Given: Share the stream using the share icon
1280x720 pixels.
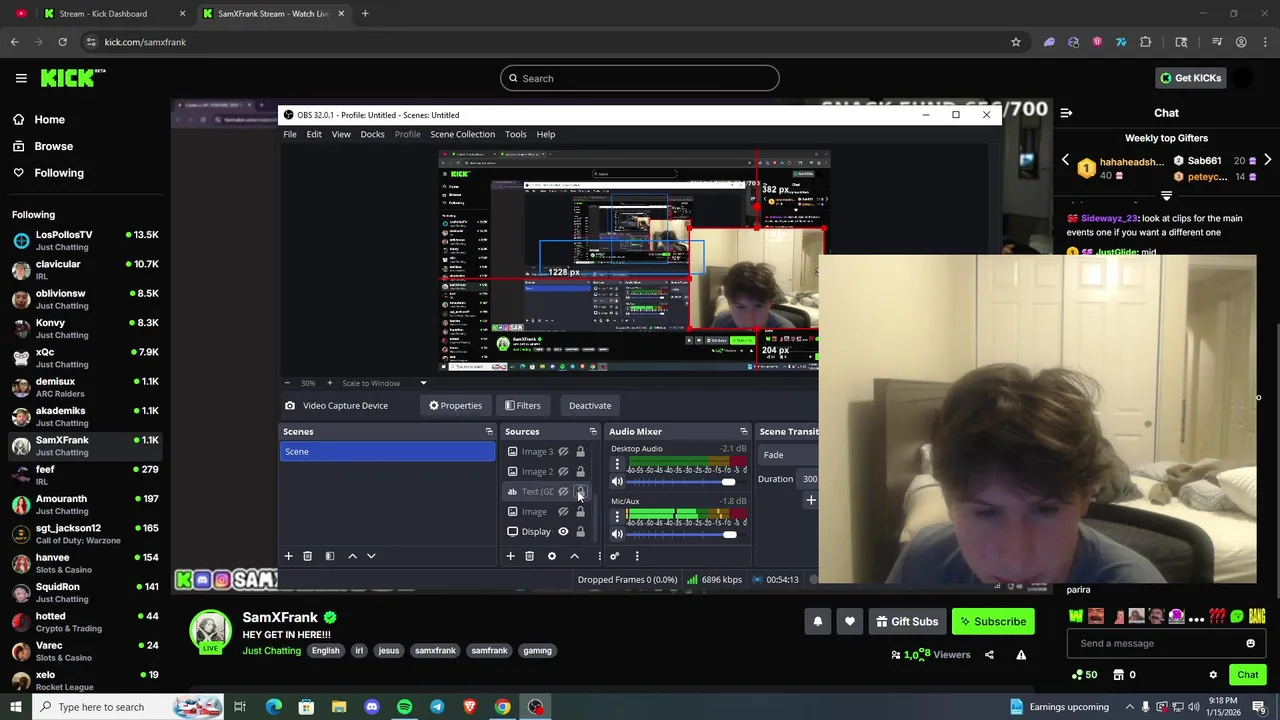Looking at the screenshot, I should click(989, 655).
